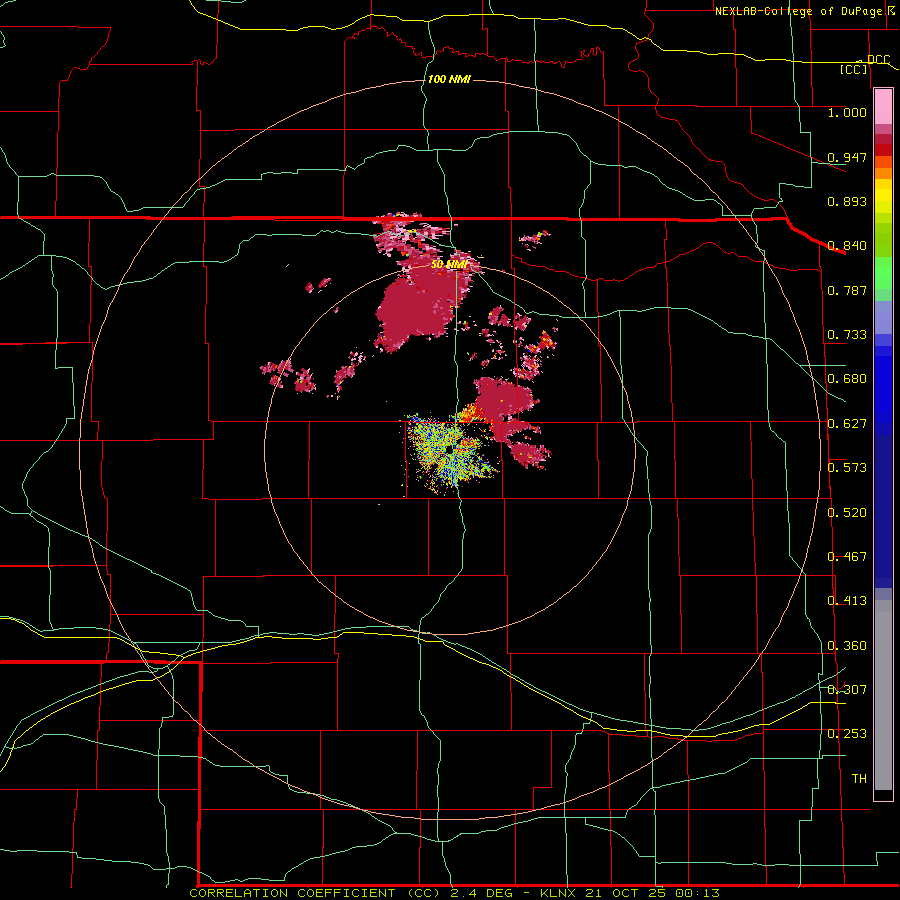Click the TH threshold label on the scale
Image resolution: width=900 pixels, height=900 pixels.
tap(859, 779)
